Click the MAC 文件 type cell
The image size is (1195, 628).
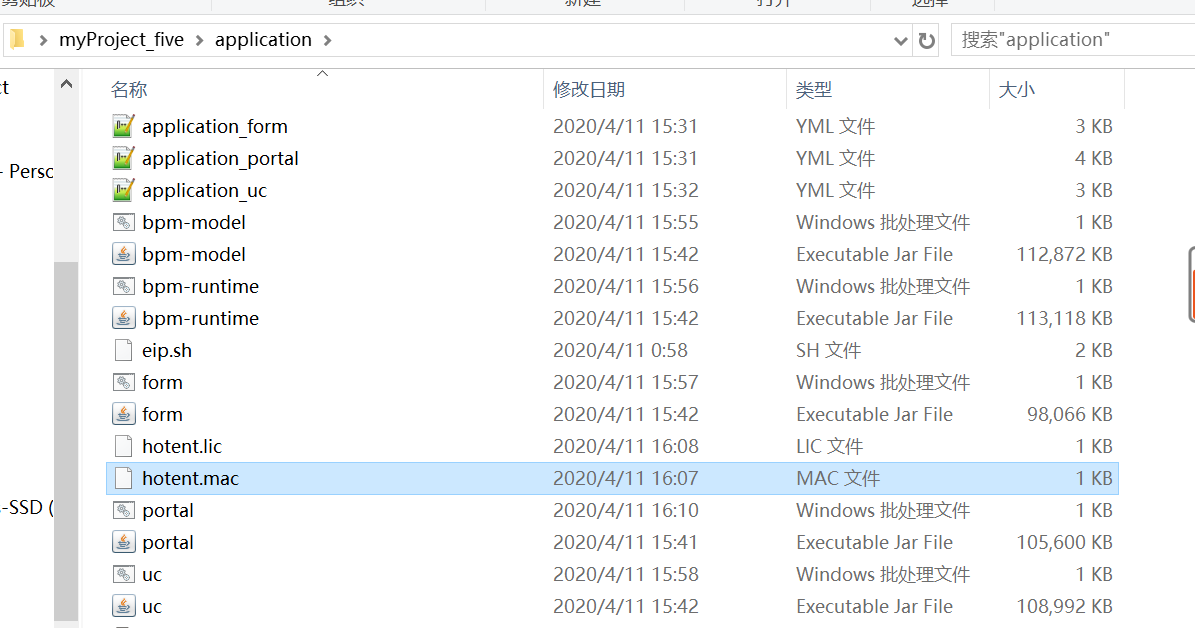[838, 479]
